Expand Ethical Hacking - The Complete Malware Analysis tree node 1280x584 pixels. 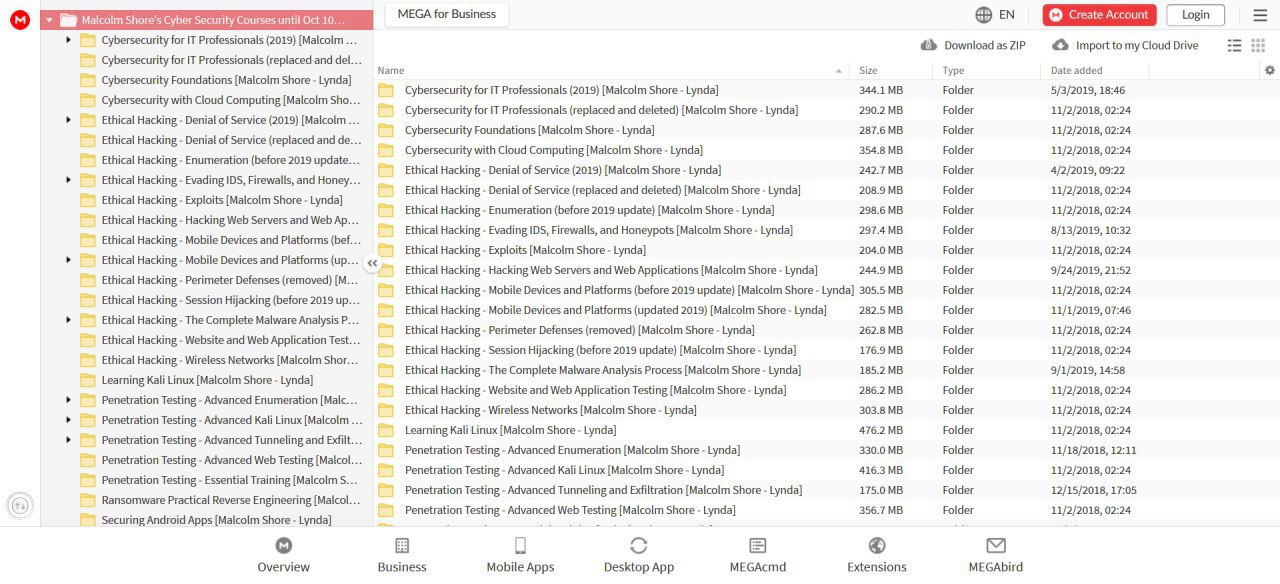pyautogui.click(x=68, y=320)
